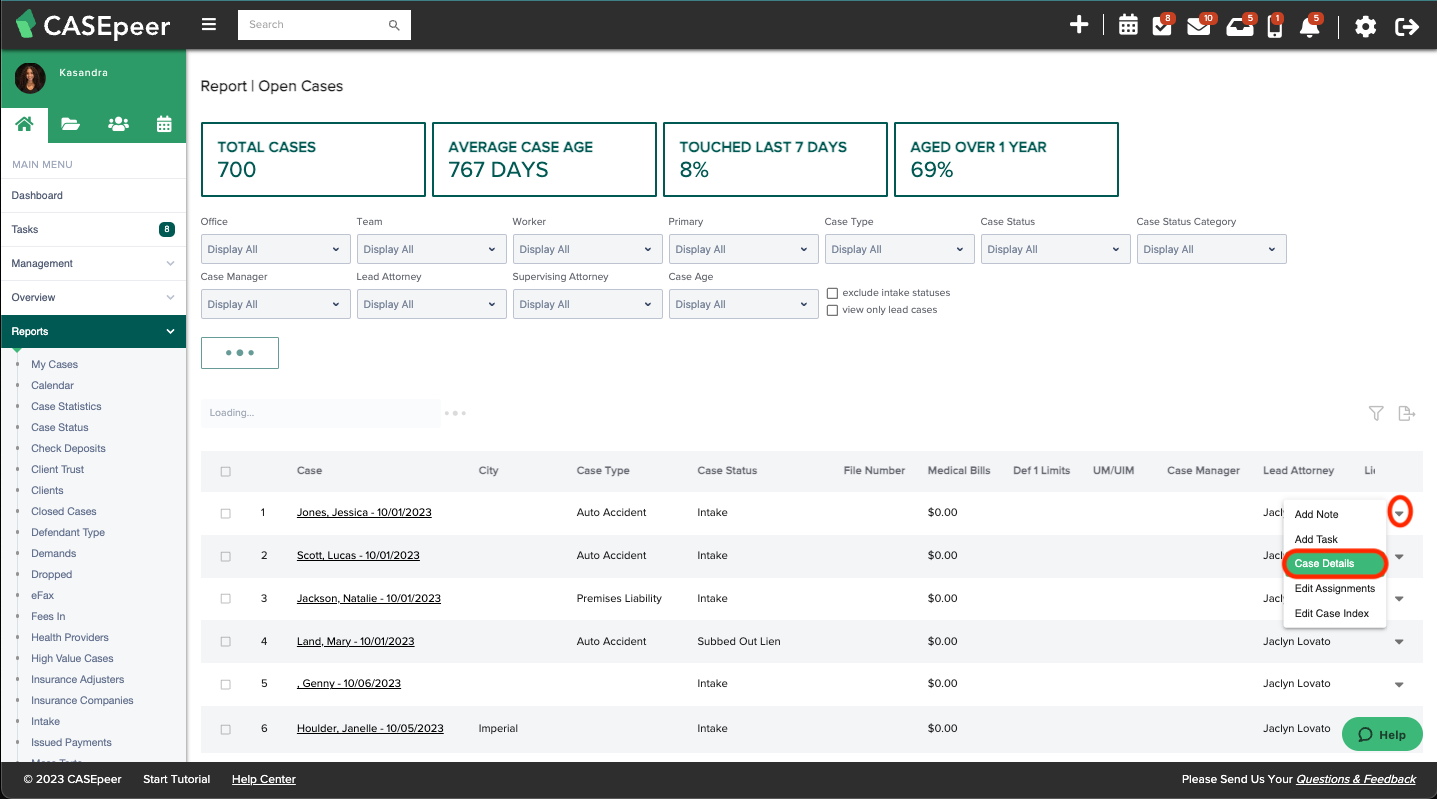Click the search magnifier icon
Viewport: 1437px width, 799px height.
[x=394, y=25]
